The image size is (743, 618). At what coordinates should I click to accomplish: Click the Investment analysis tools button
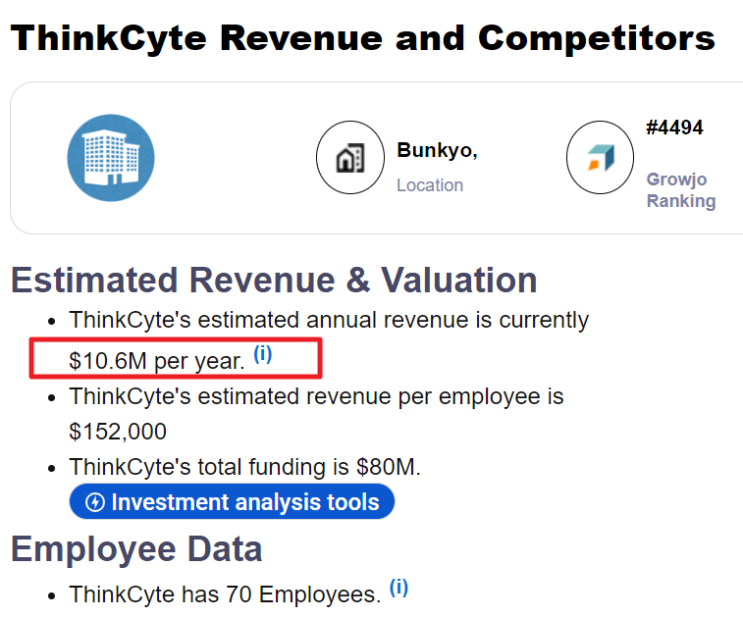pos(232,502)
